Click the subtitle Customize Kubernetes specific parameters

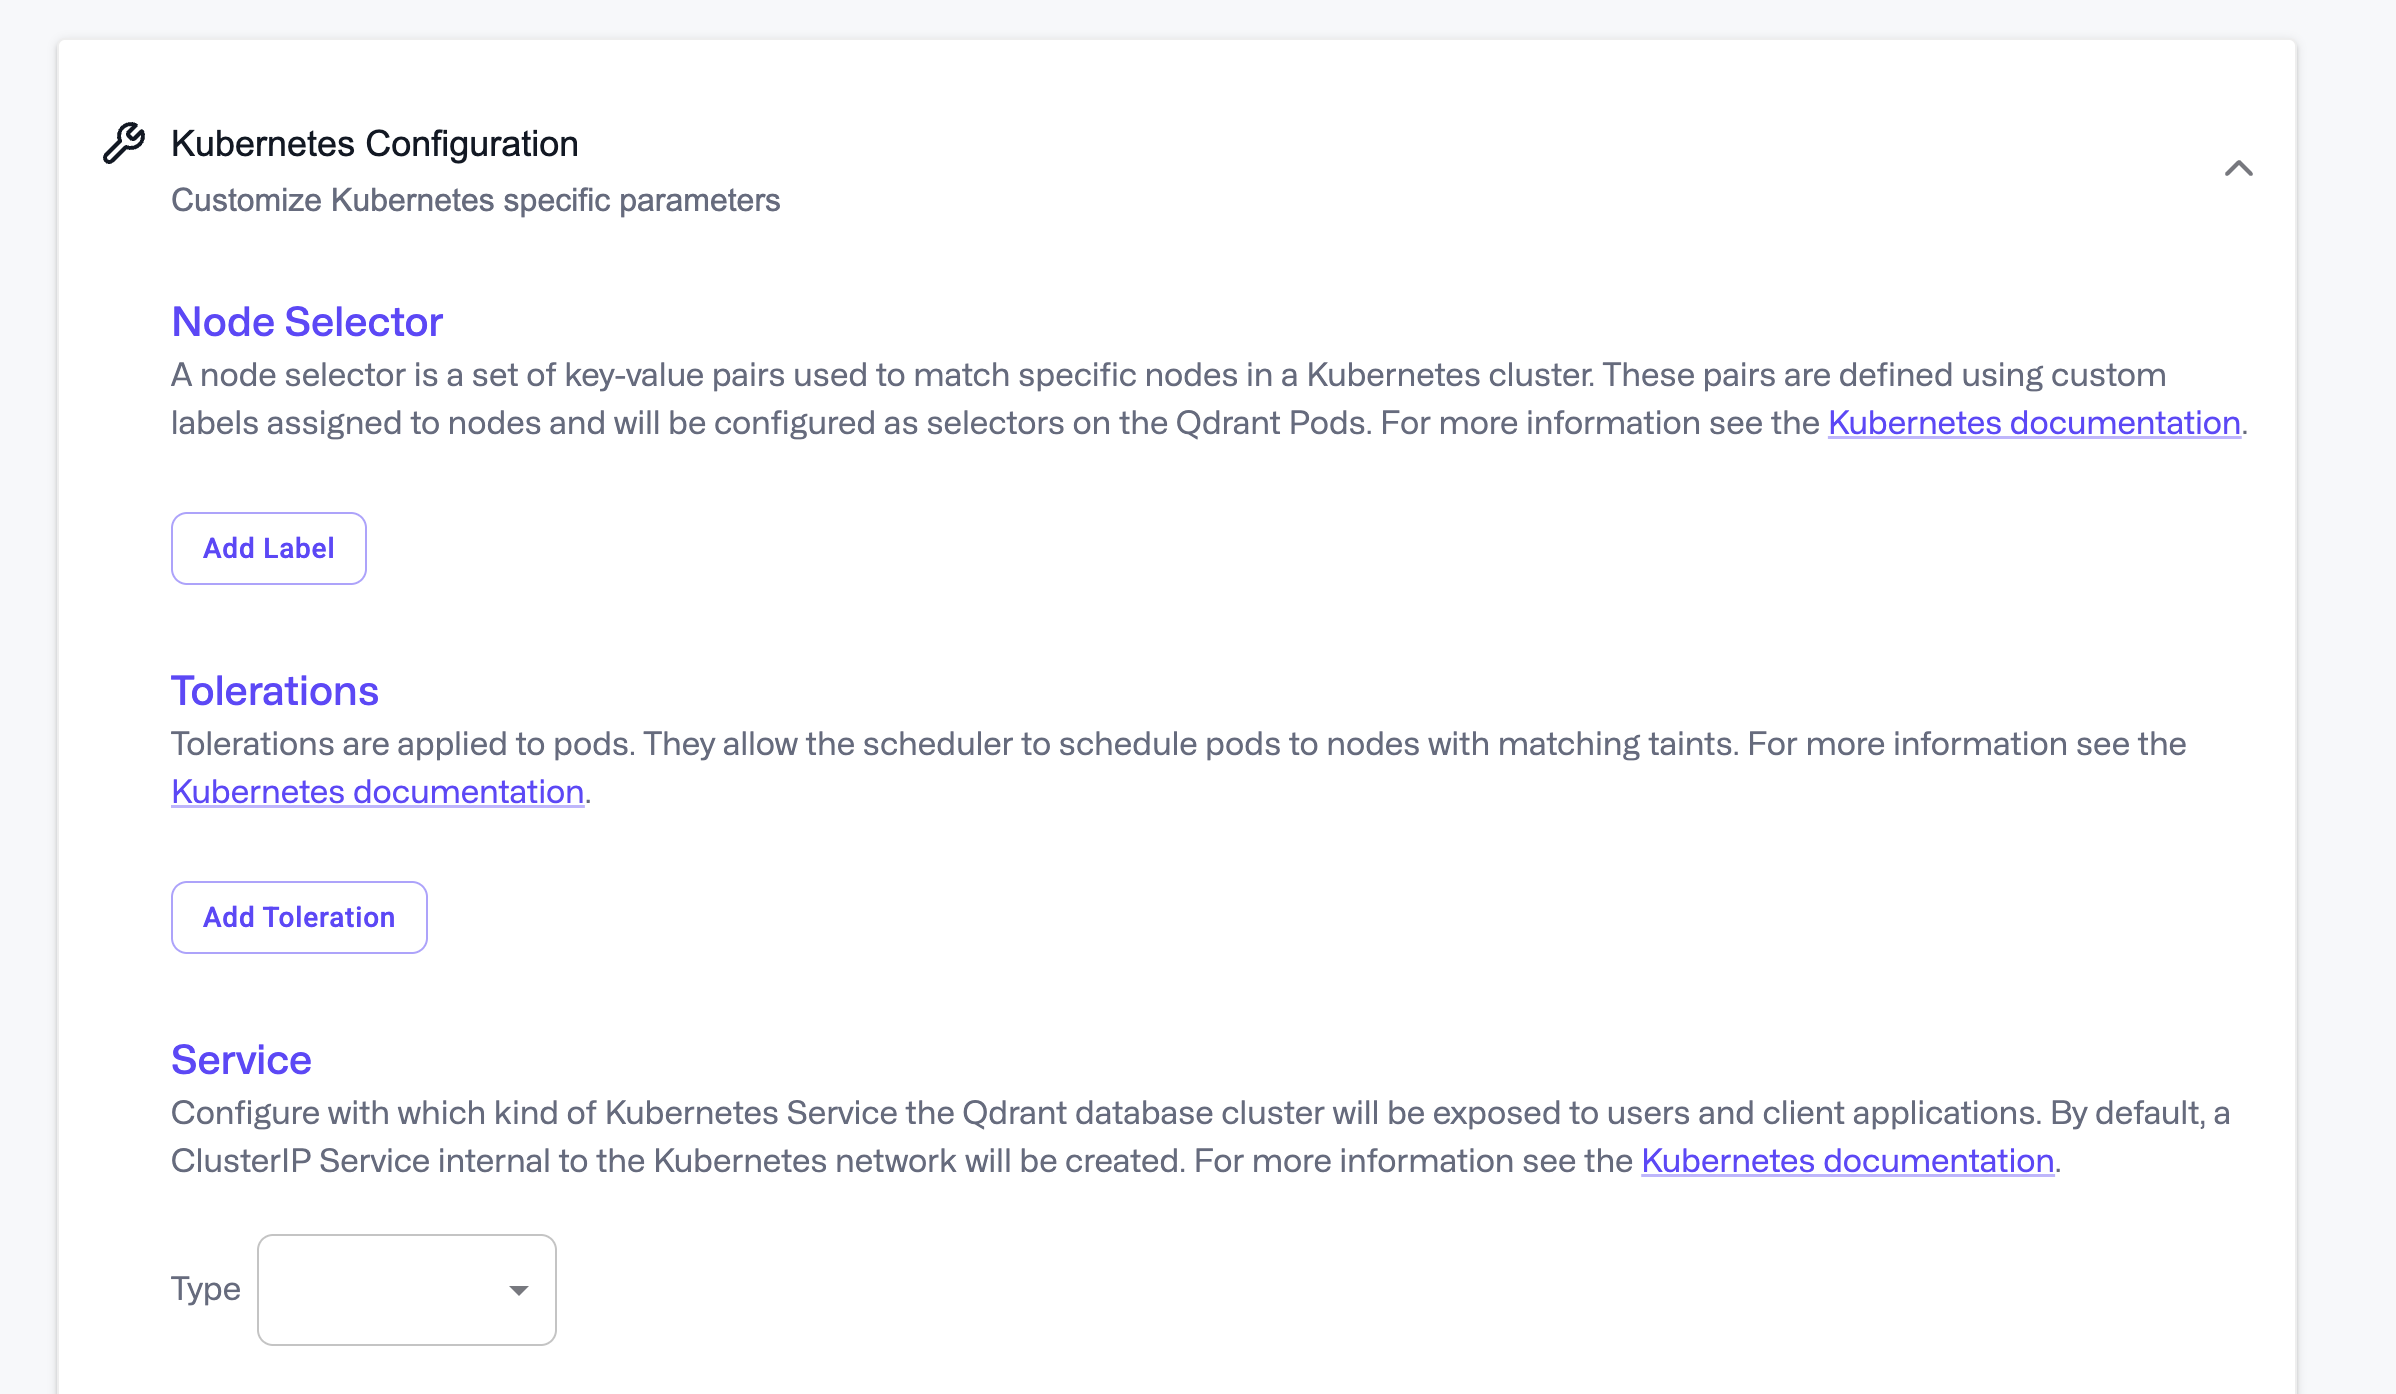(x=476, y=199)
